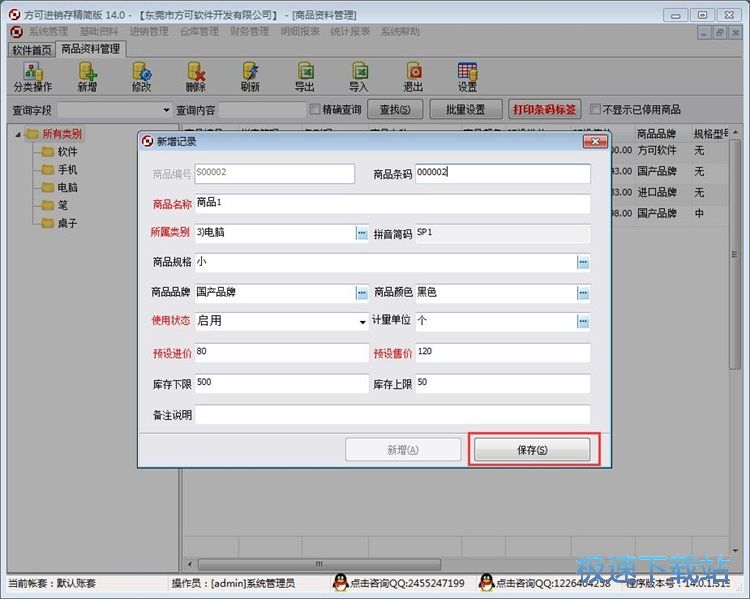Open the 使用状态 dropdown
This screenshot has width=750, height=599.
[363, 322]
